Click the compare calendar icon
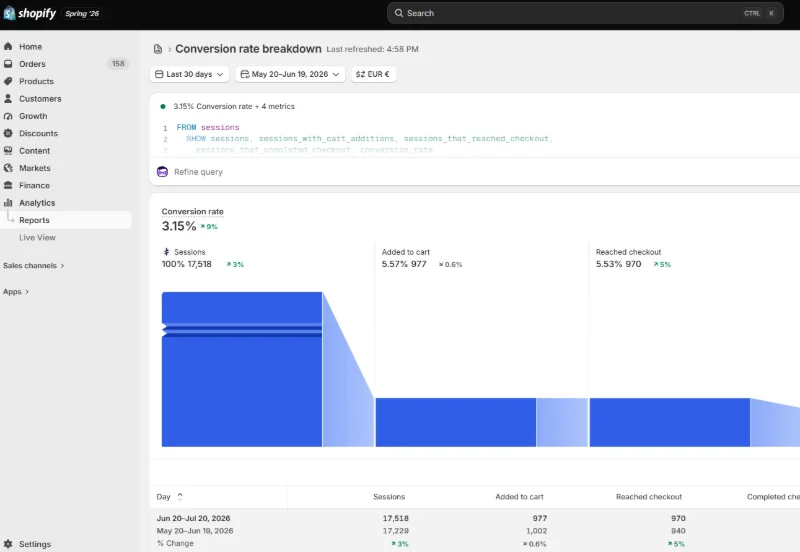 [244, 74]
